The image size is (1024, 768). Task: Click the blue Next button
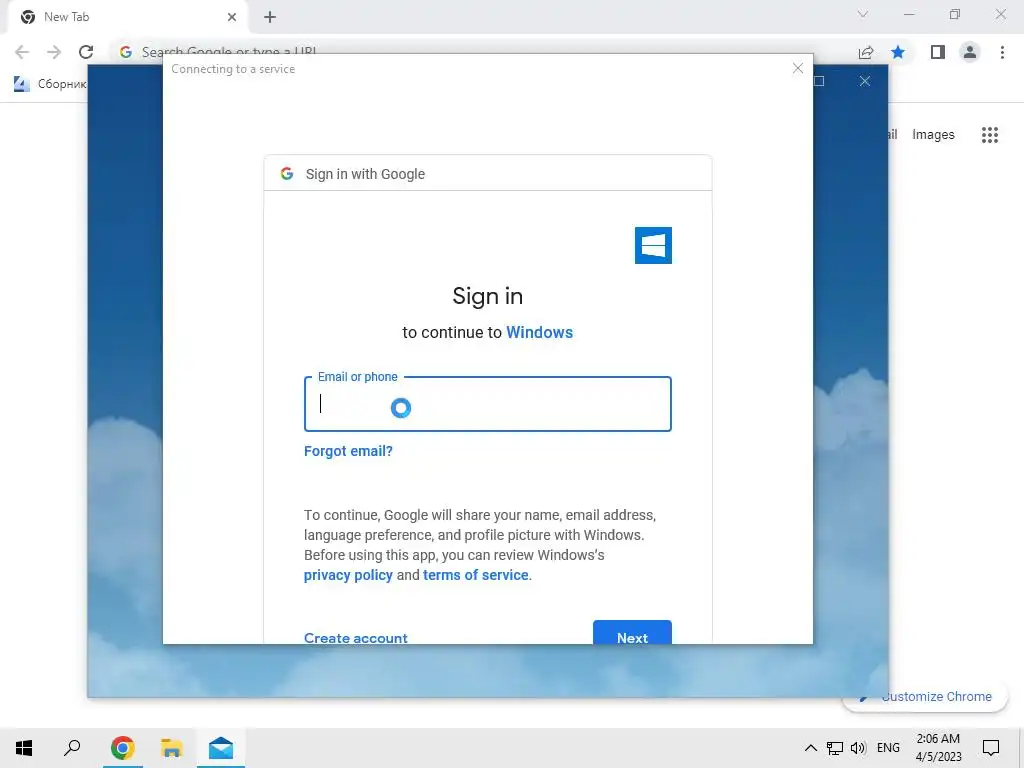[632, 632]
